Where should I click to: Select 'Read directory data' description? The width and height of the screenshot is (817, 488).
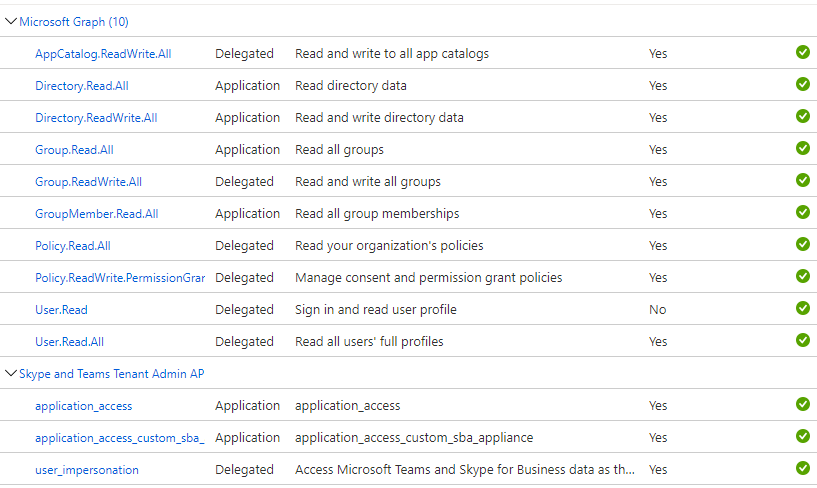pos(351,85)
